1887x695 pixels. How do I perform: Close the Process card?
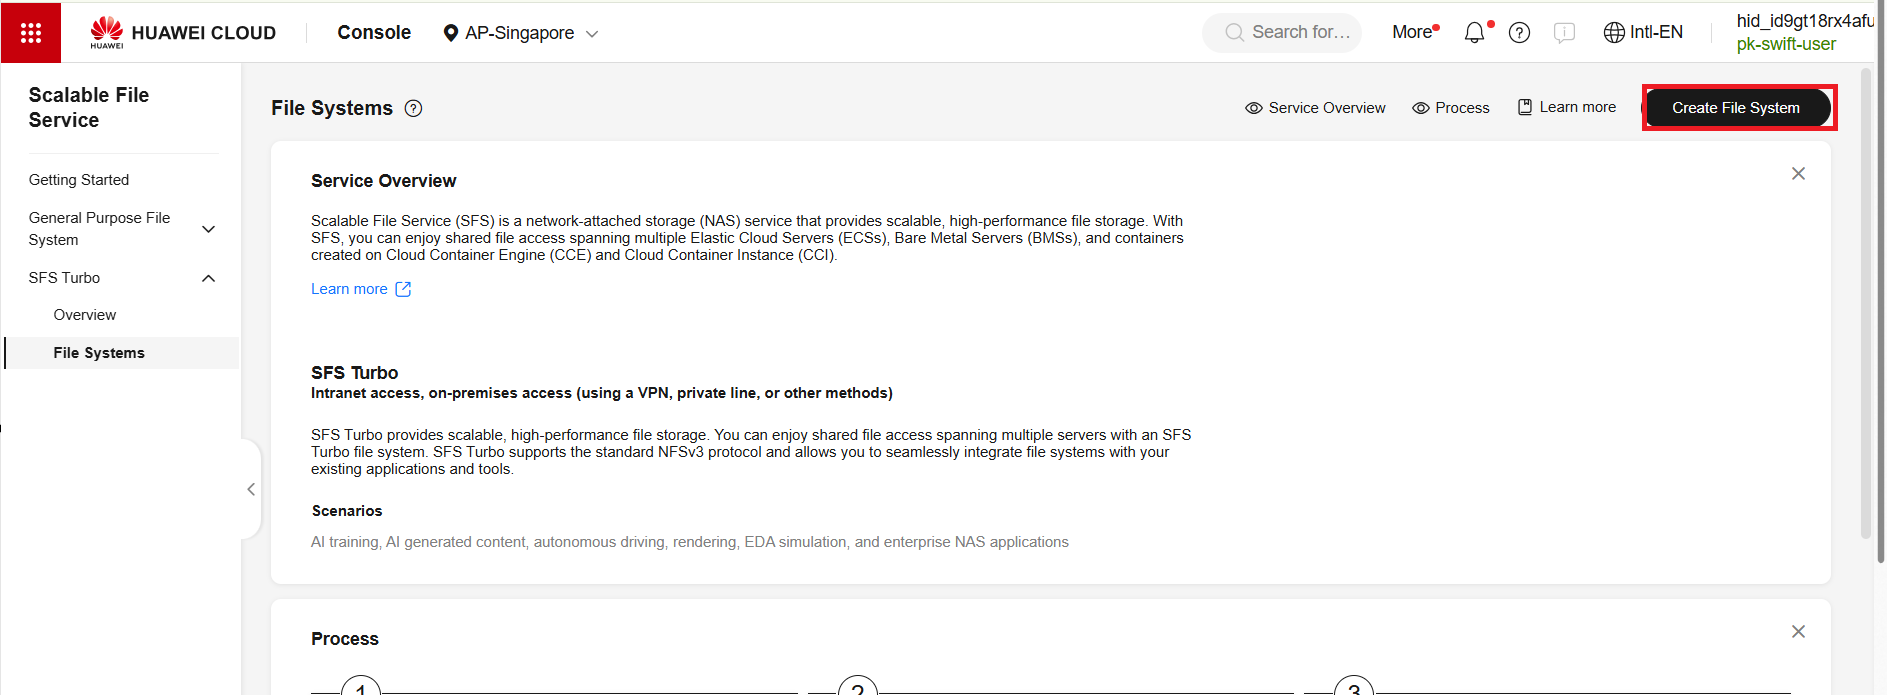click(1798, 632)
